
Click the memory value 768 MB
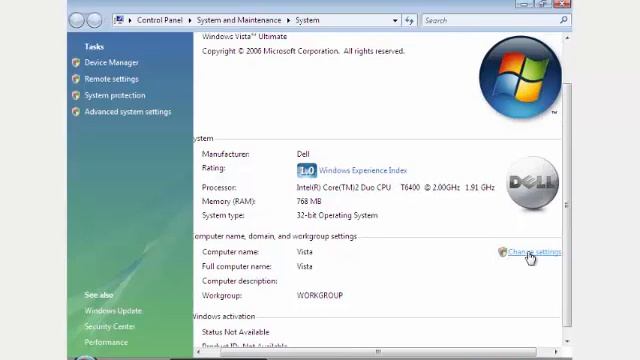(309, 202)
